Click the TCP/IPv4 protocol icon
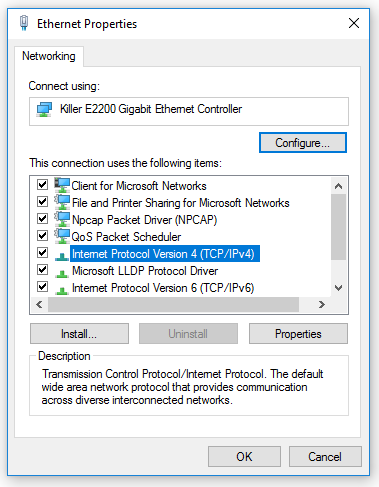 tap(62, 256)
